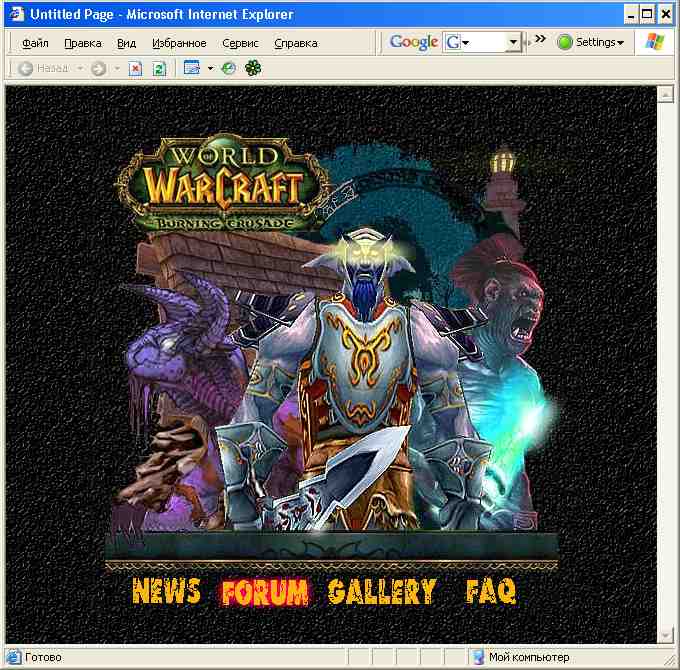
Task: Open the Сервис menu
Action: pyautogui.click(x=240, y=43)
